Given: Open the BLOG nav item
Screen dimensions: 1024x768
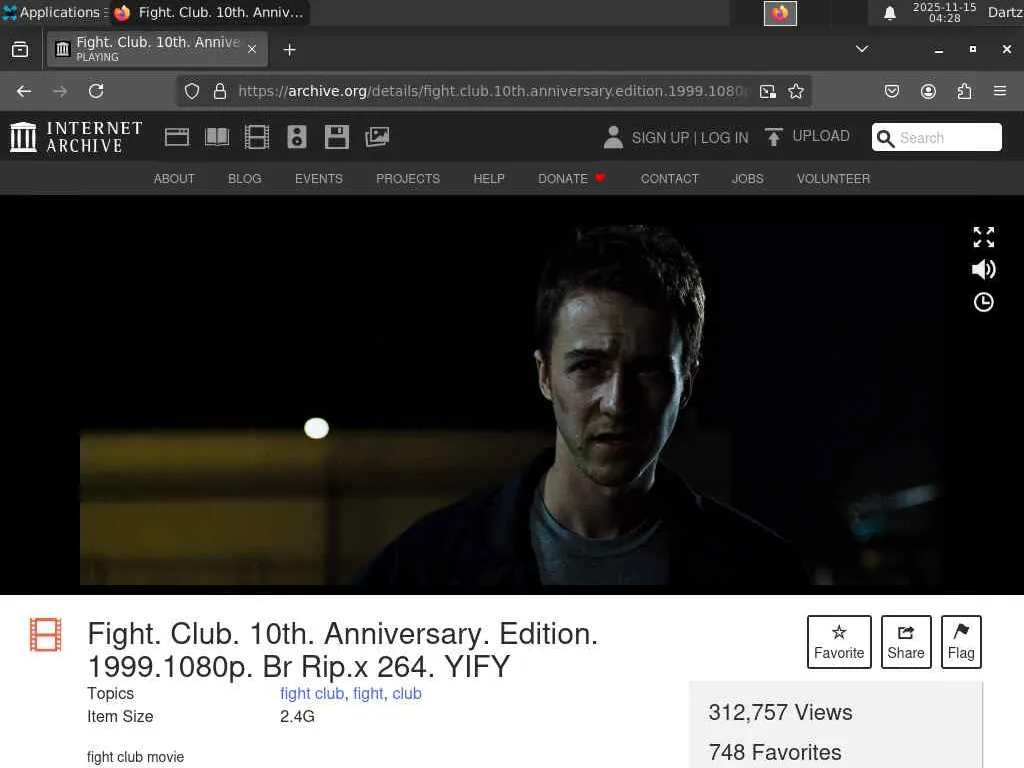Looking at the screenshot, I should [x=245, y=179].
